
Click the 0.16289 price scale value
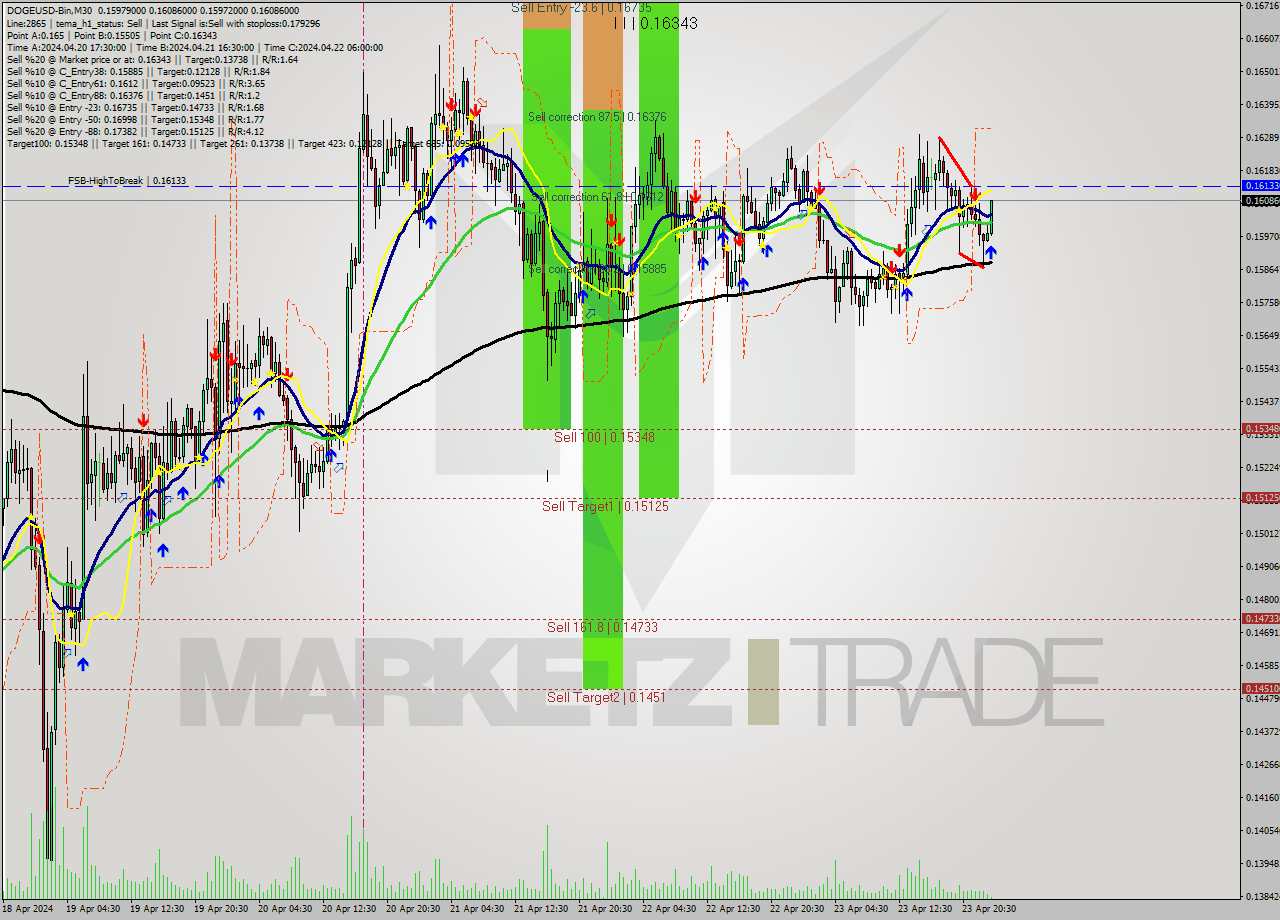tap(1261, 138)
